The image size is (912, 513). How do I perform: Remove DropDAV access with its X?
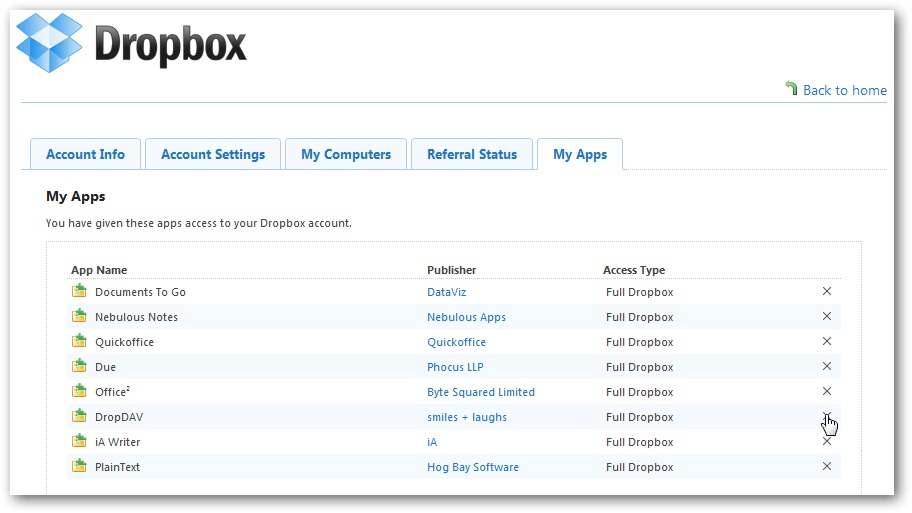[826, 416]
